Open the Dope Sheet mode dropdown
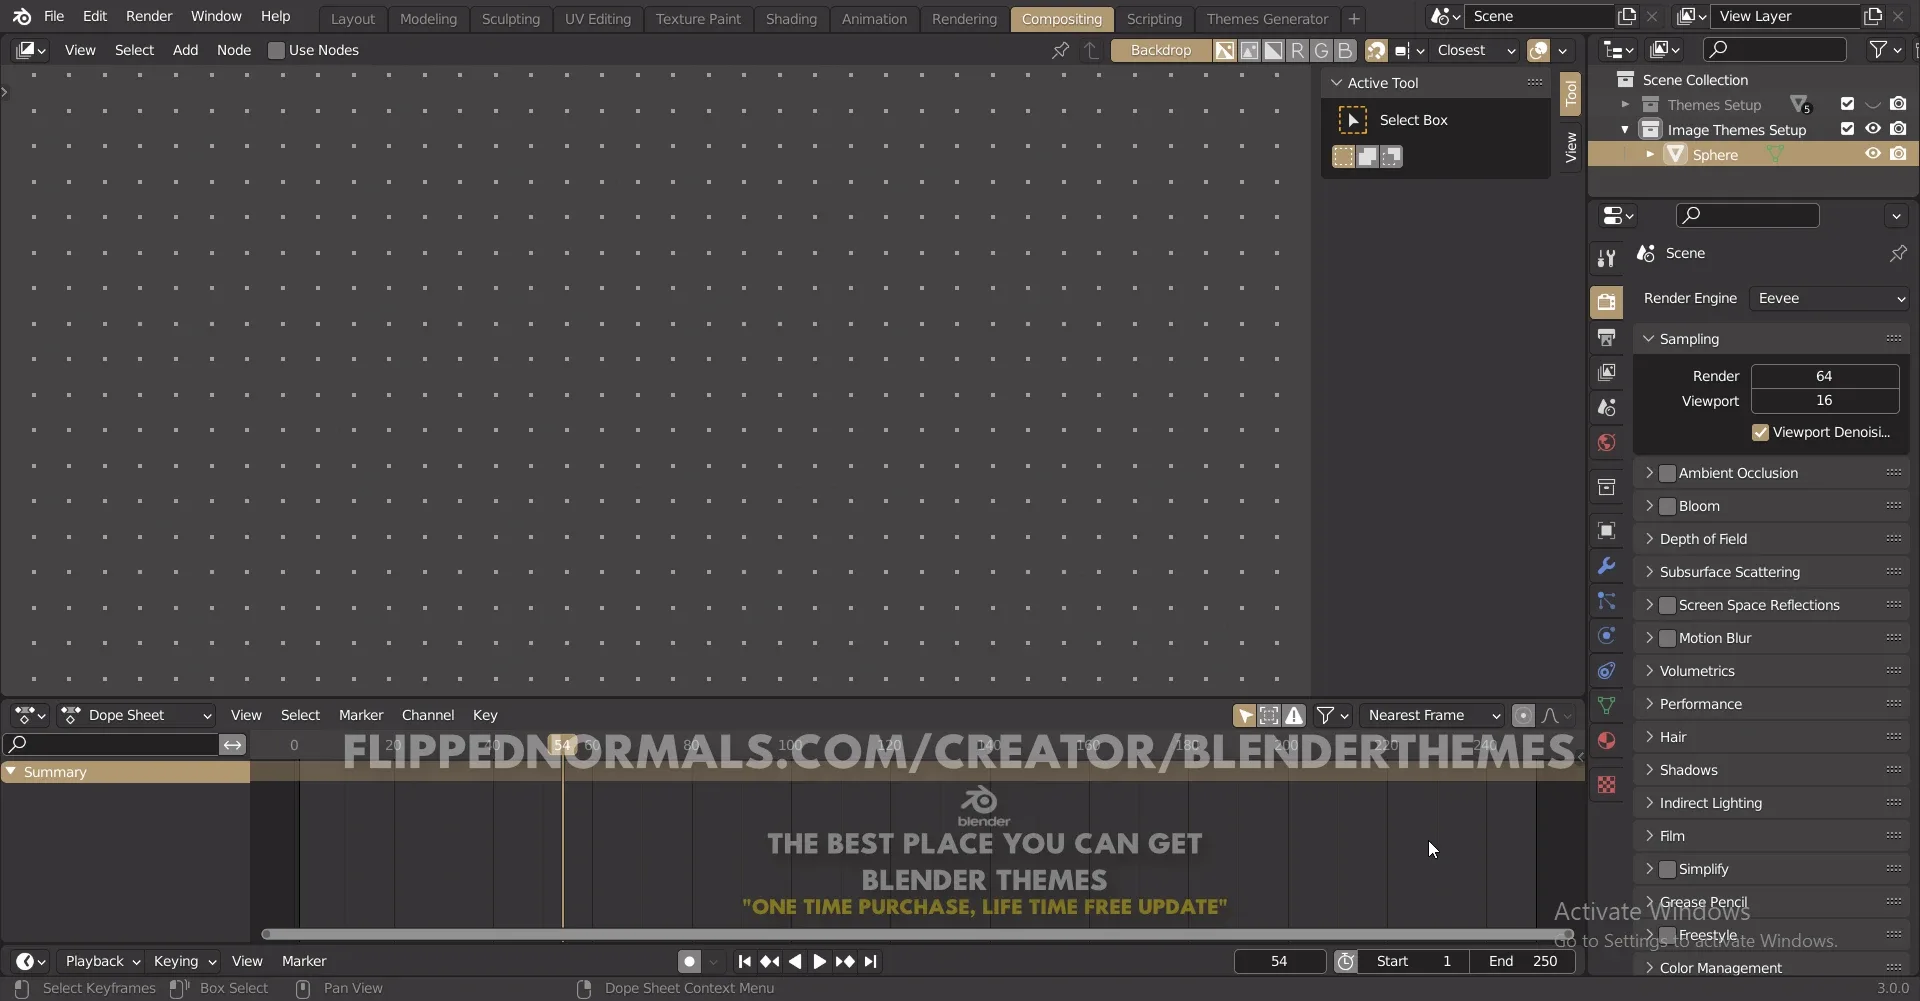Screen dimensions: 1920x1001 pyautogui.click(x=137, y=715)
